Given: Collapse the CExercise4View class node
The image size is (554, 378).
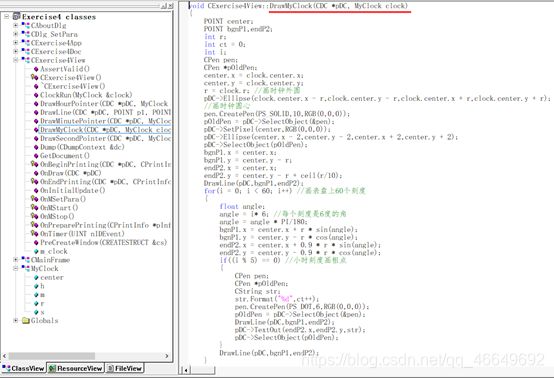Looking at the screenshot, I should tap(16, 60).
